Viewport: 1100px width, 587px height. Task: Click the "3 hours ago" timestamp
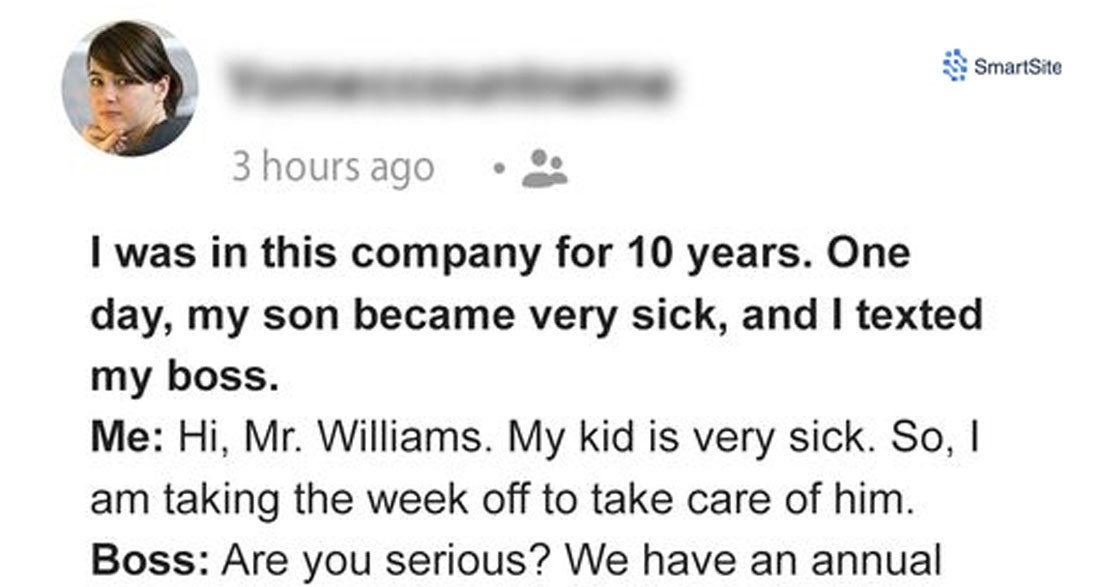pyautogui.click(x=333, y=167)
